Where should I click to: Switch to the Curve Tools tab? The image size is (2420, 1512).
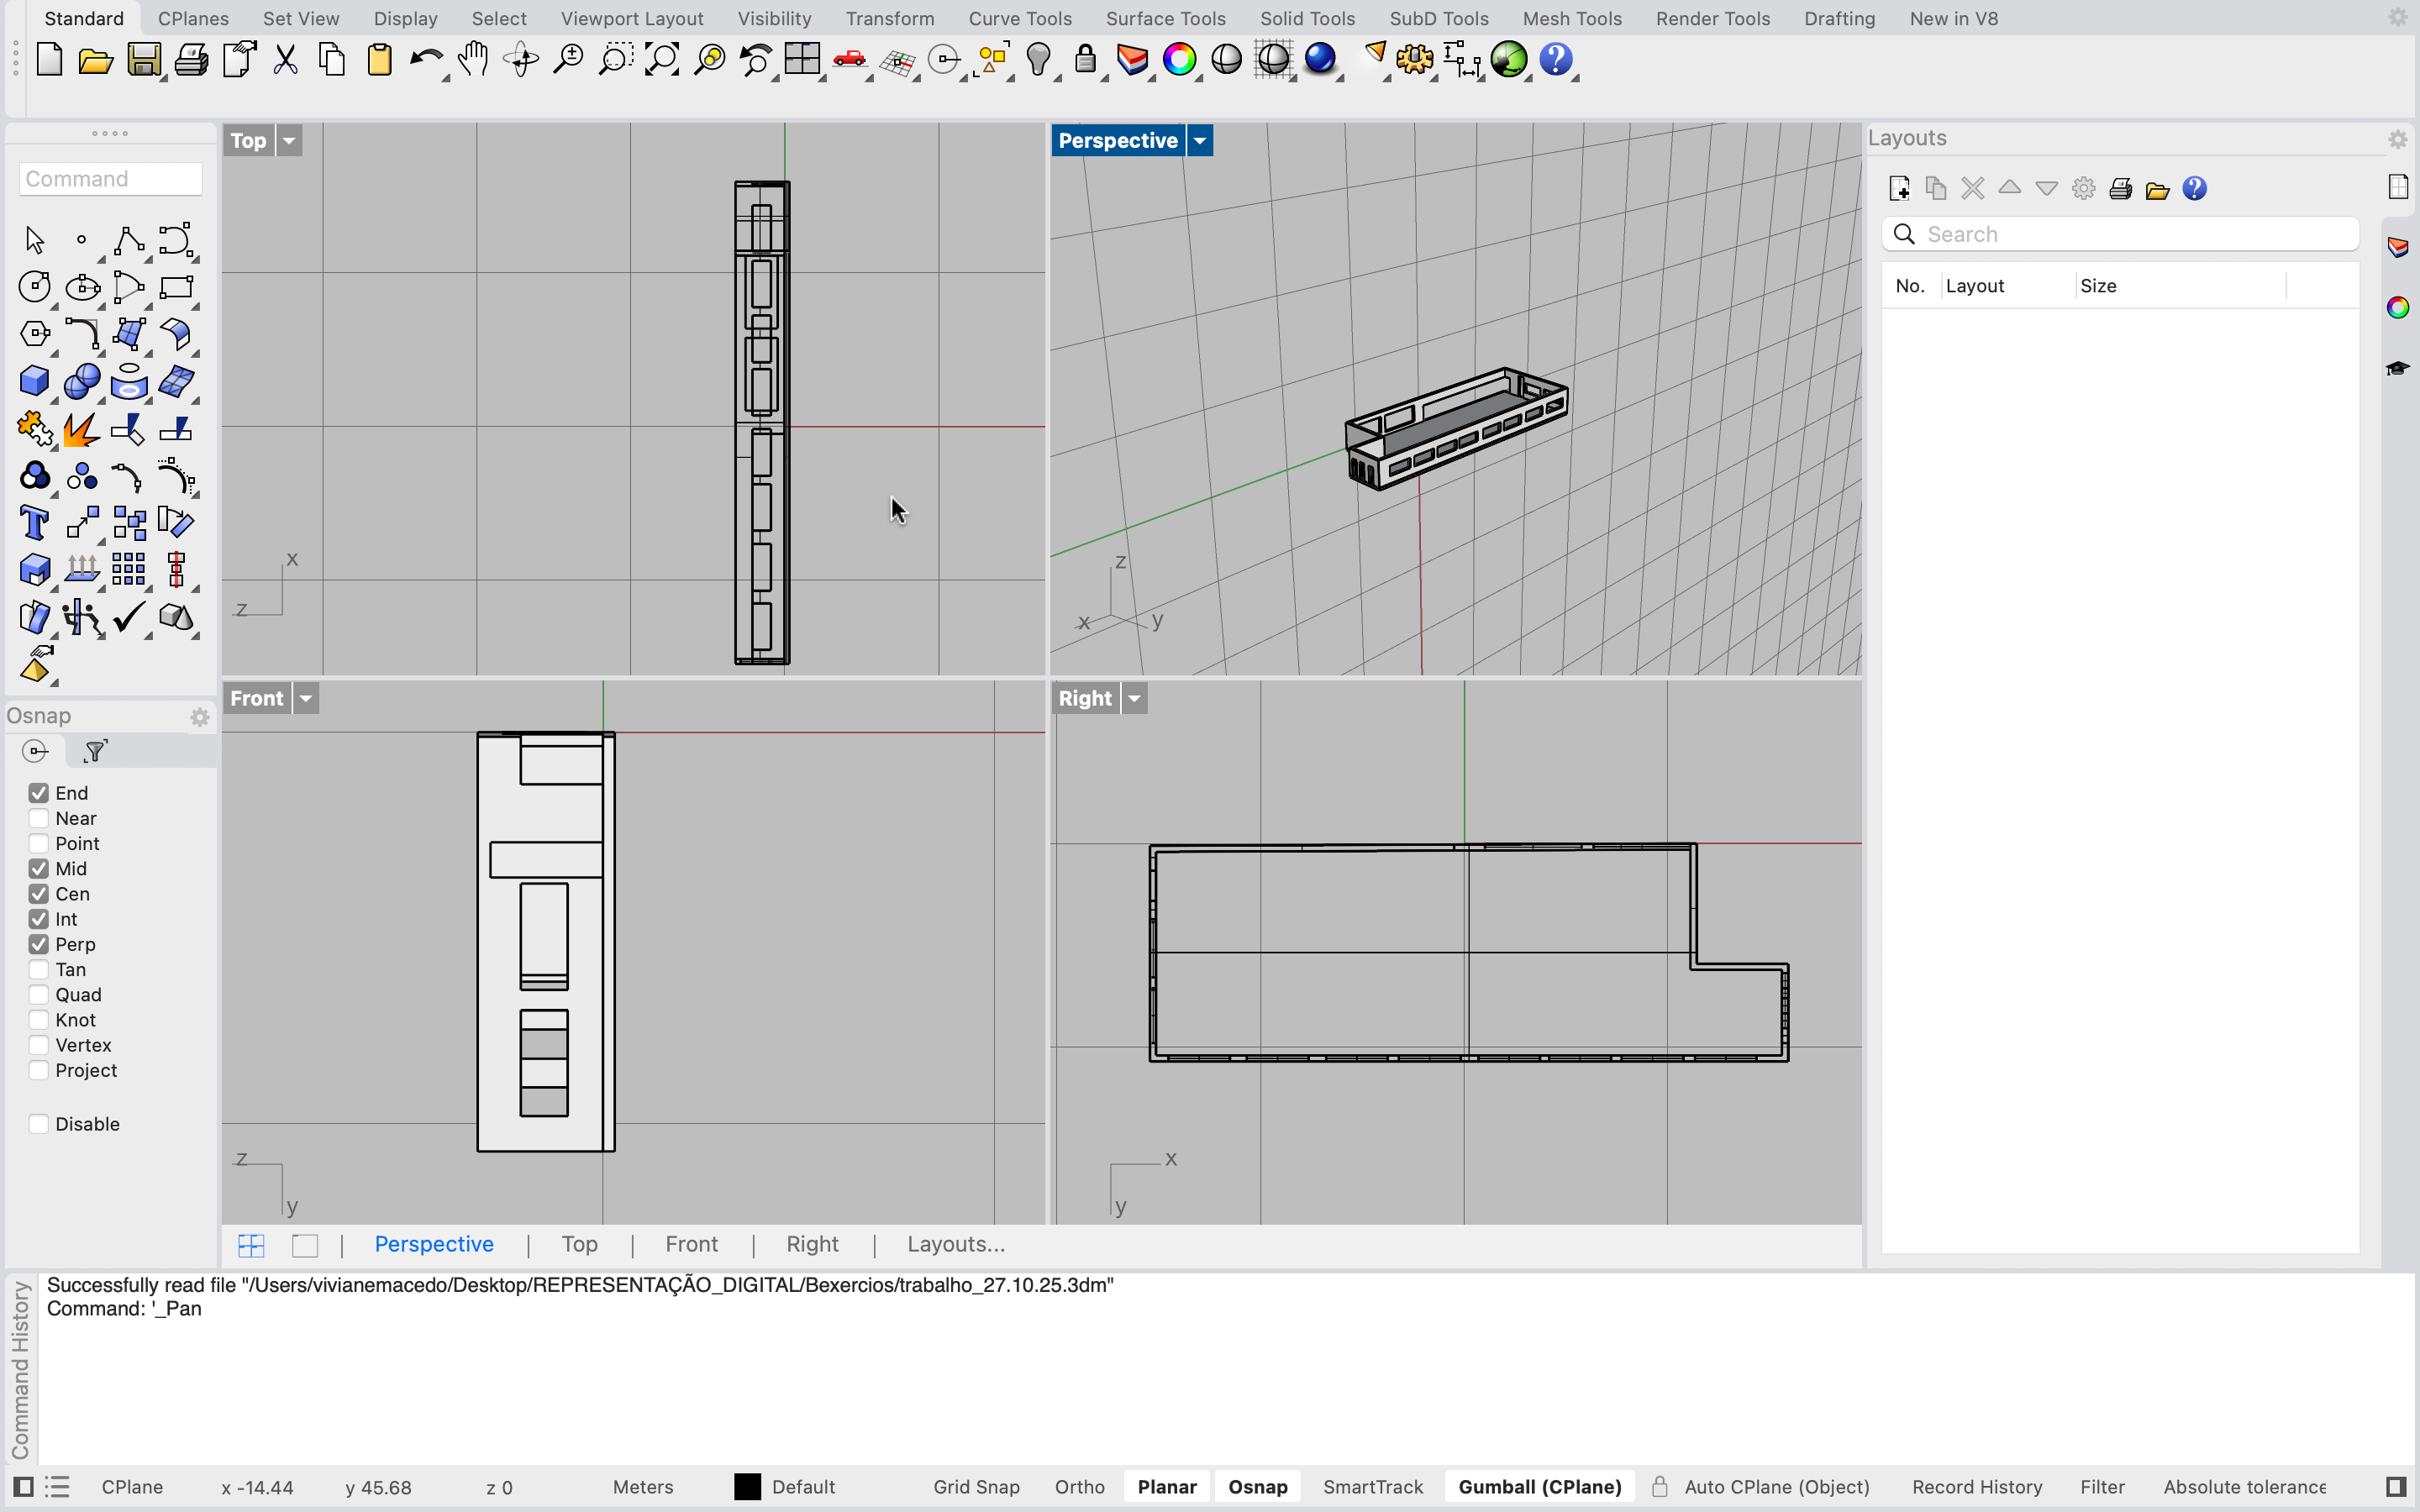pos(1019,18)
